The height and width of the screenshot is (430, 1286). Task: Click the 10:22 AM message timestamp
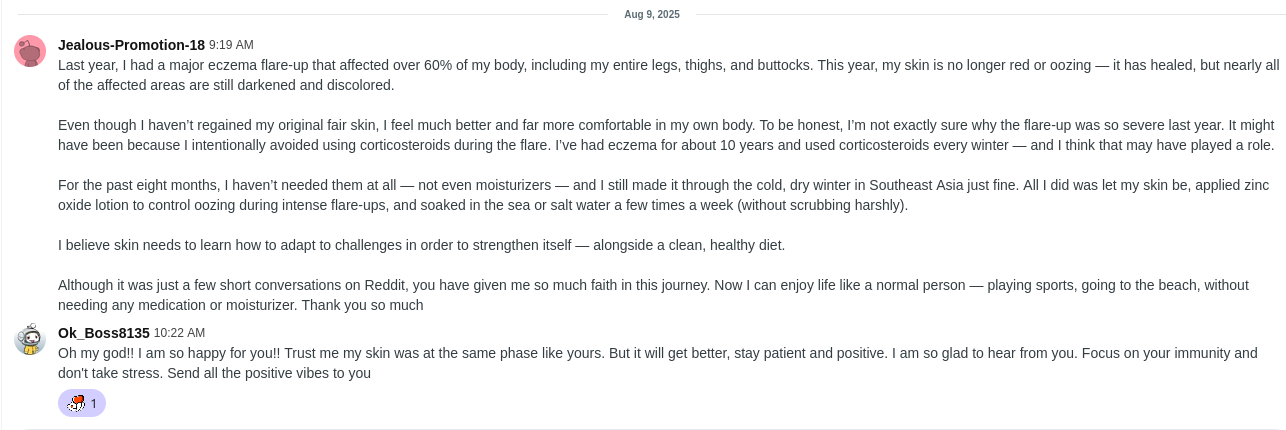pos(179,333)
